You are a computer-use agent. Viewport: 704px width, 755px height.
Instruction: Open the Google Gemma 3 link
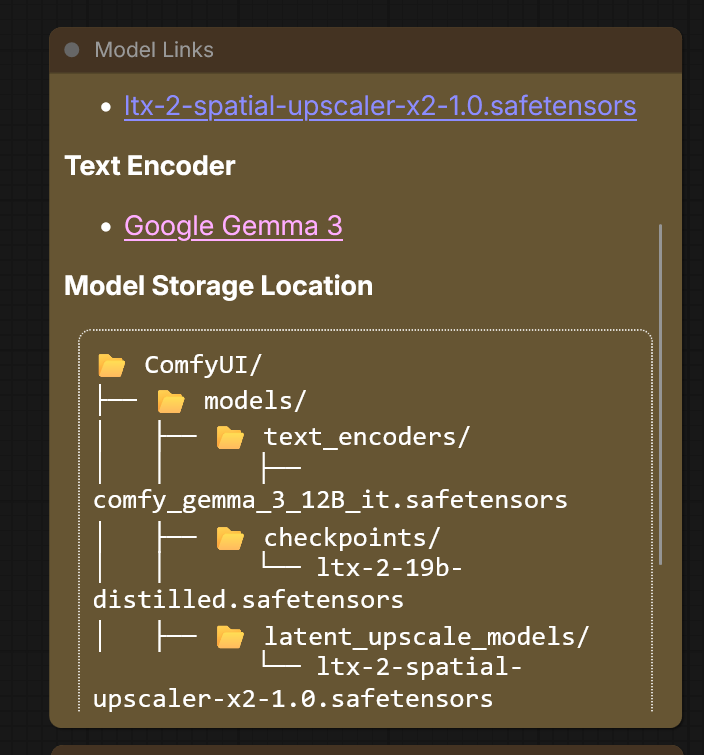(x=233, y=226)
